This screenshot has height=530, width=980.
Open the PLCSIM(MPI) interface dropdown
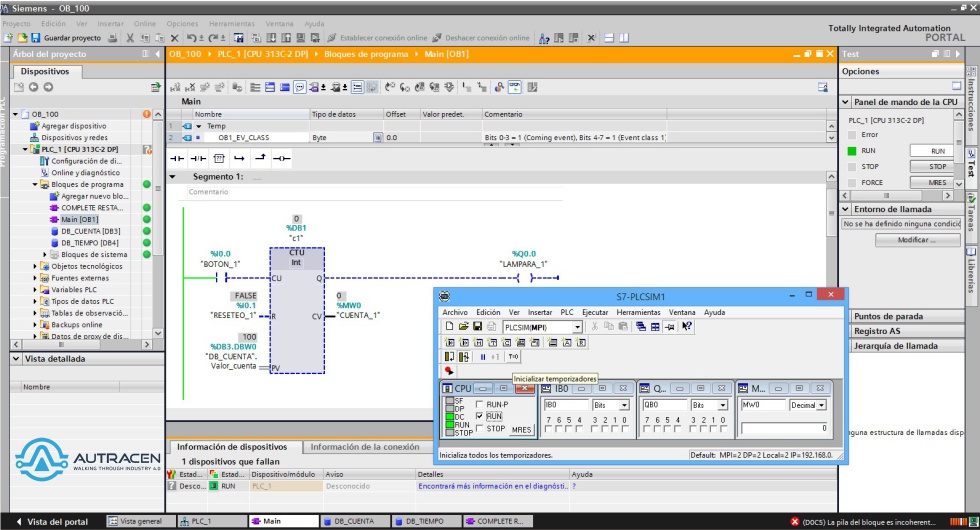coord(578,327)
